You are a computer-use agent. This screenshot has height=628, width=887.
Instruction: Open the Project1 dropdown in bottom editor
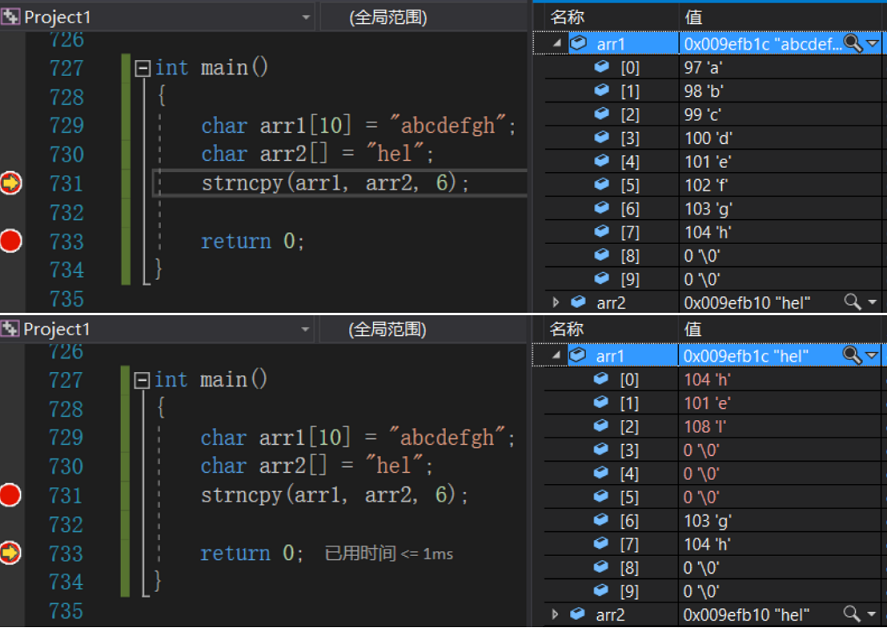(305, 329)
